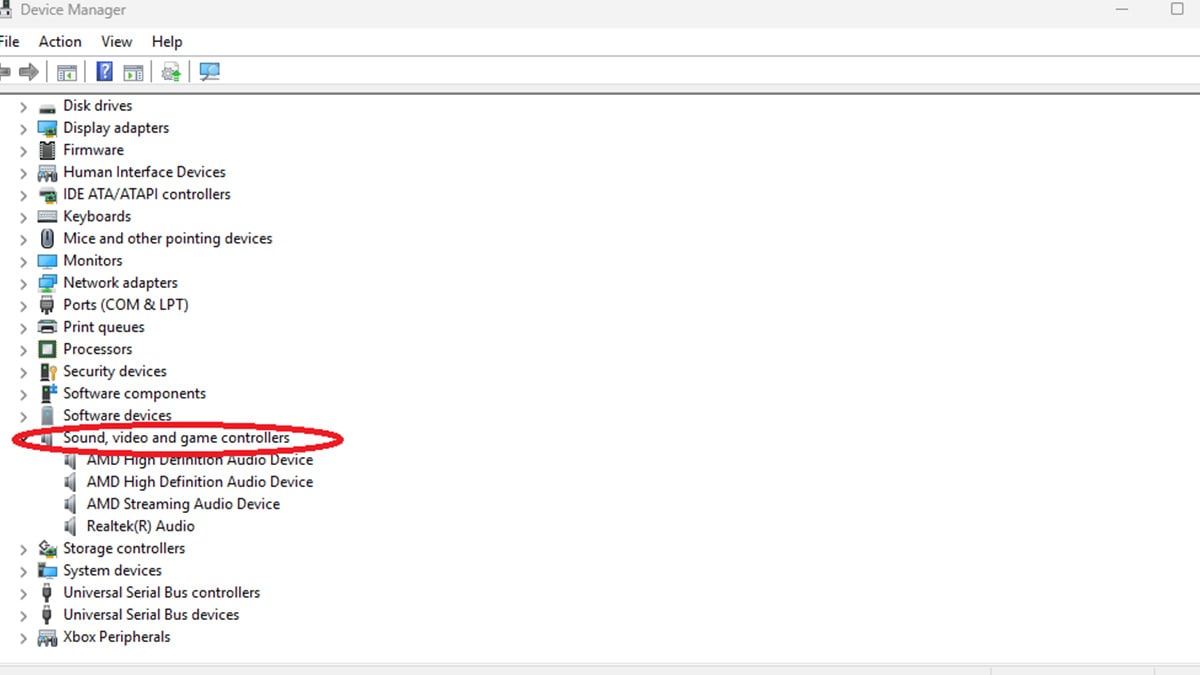Expand the Storage controllers node arrow

pyautogui.click(x=23, y=548)
